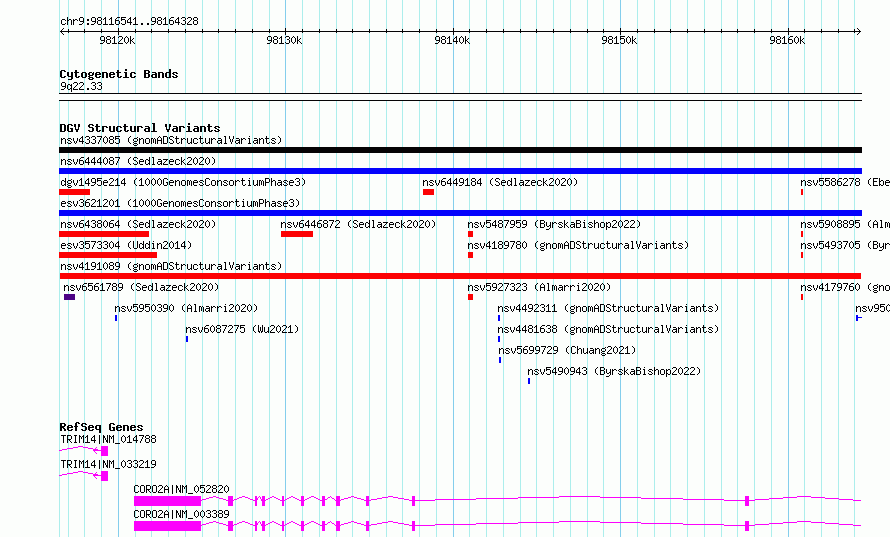This screenshot has height=537, width=890.
Task: Open the RefSeq Genes track title
Action: click(101, 427)
